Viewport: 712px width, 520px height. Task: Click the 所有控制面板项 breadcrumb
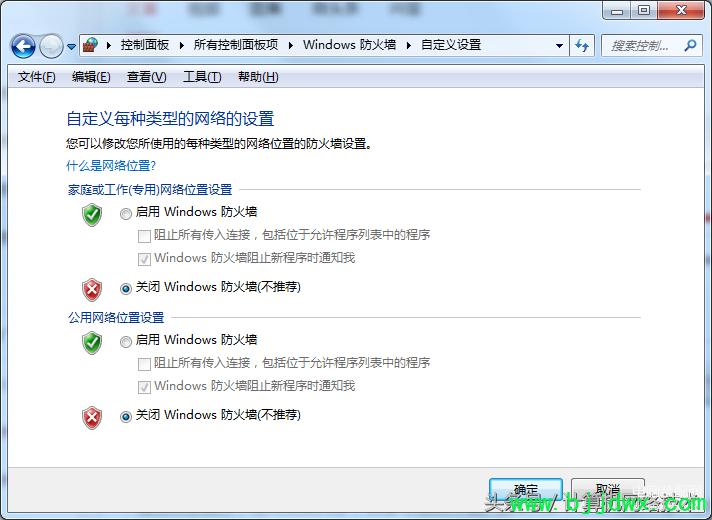coord(236,45)
